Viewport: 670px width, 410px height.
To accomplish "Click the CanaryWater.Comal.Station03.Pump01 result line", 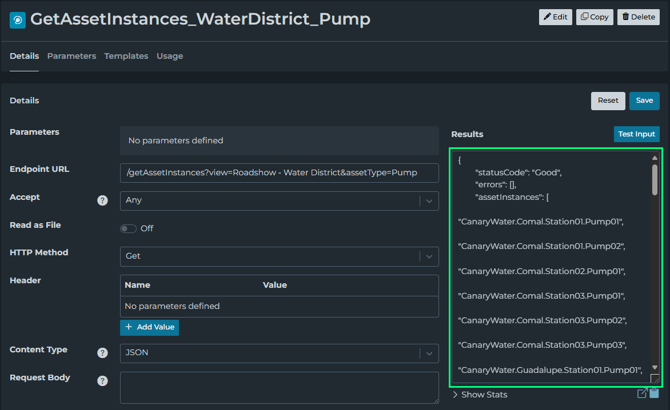I will (x=542, y=296).
